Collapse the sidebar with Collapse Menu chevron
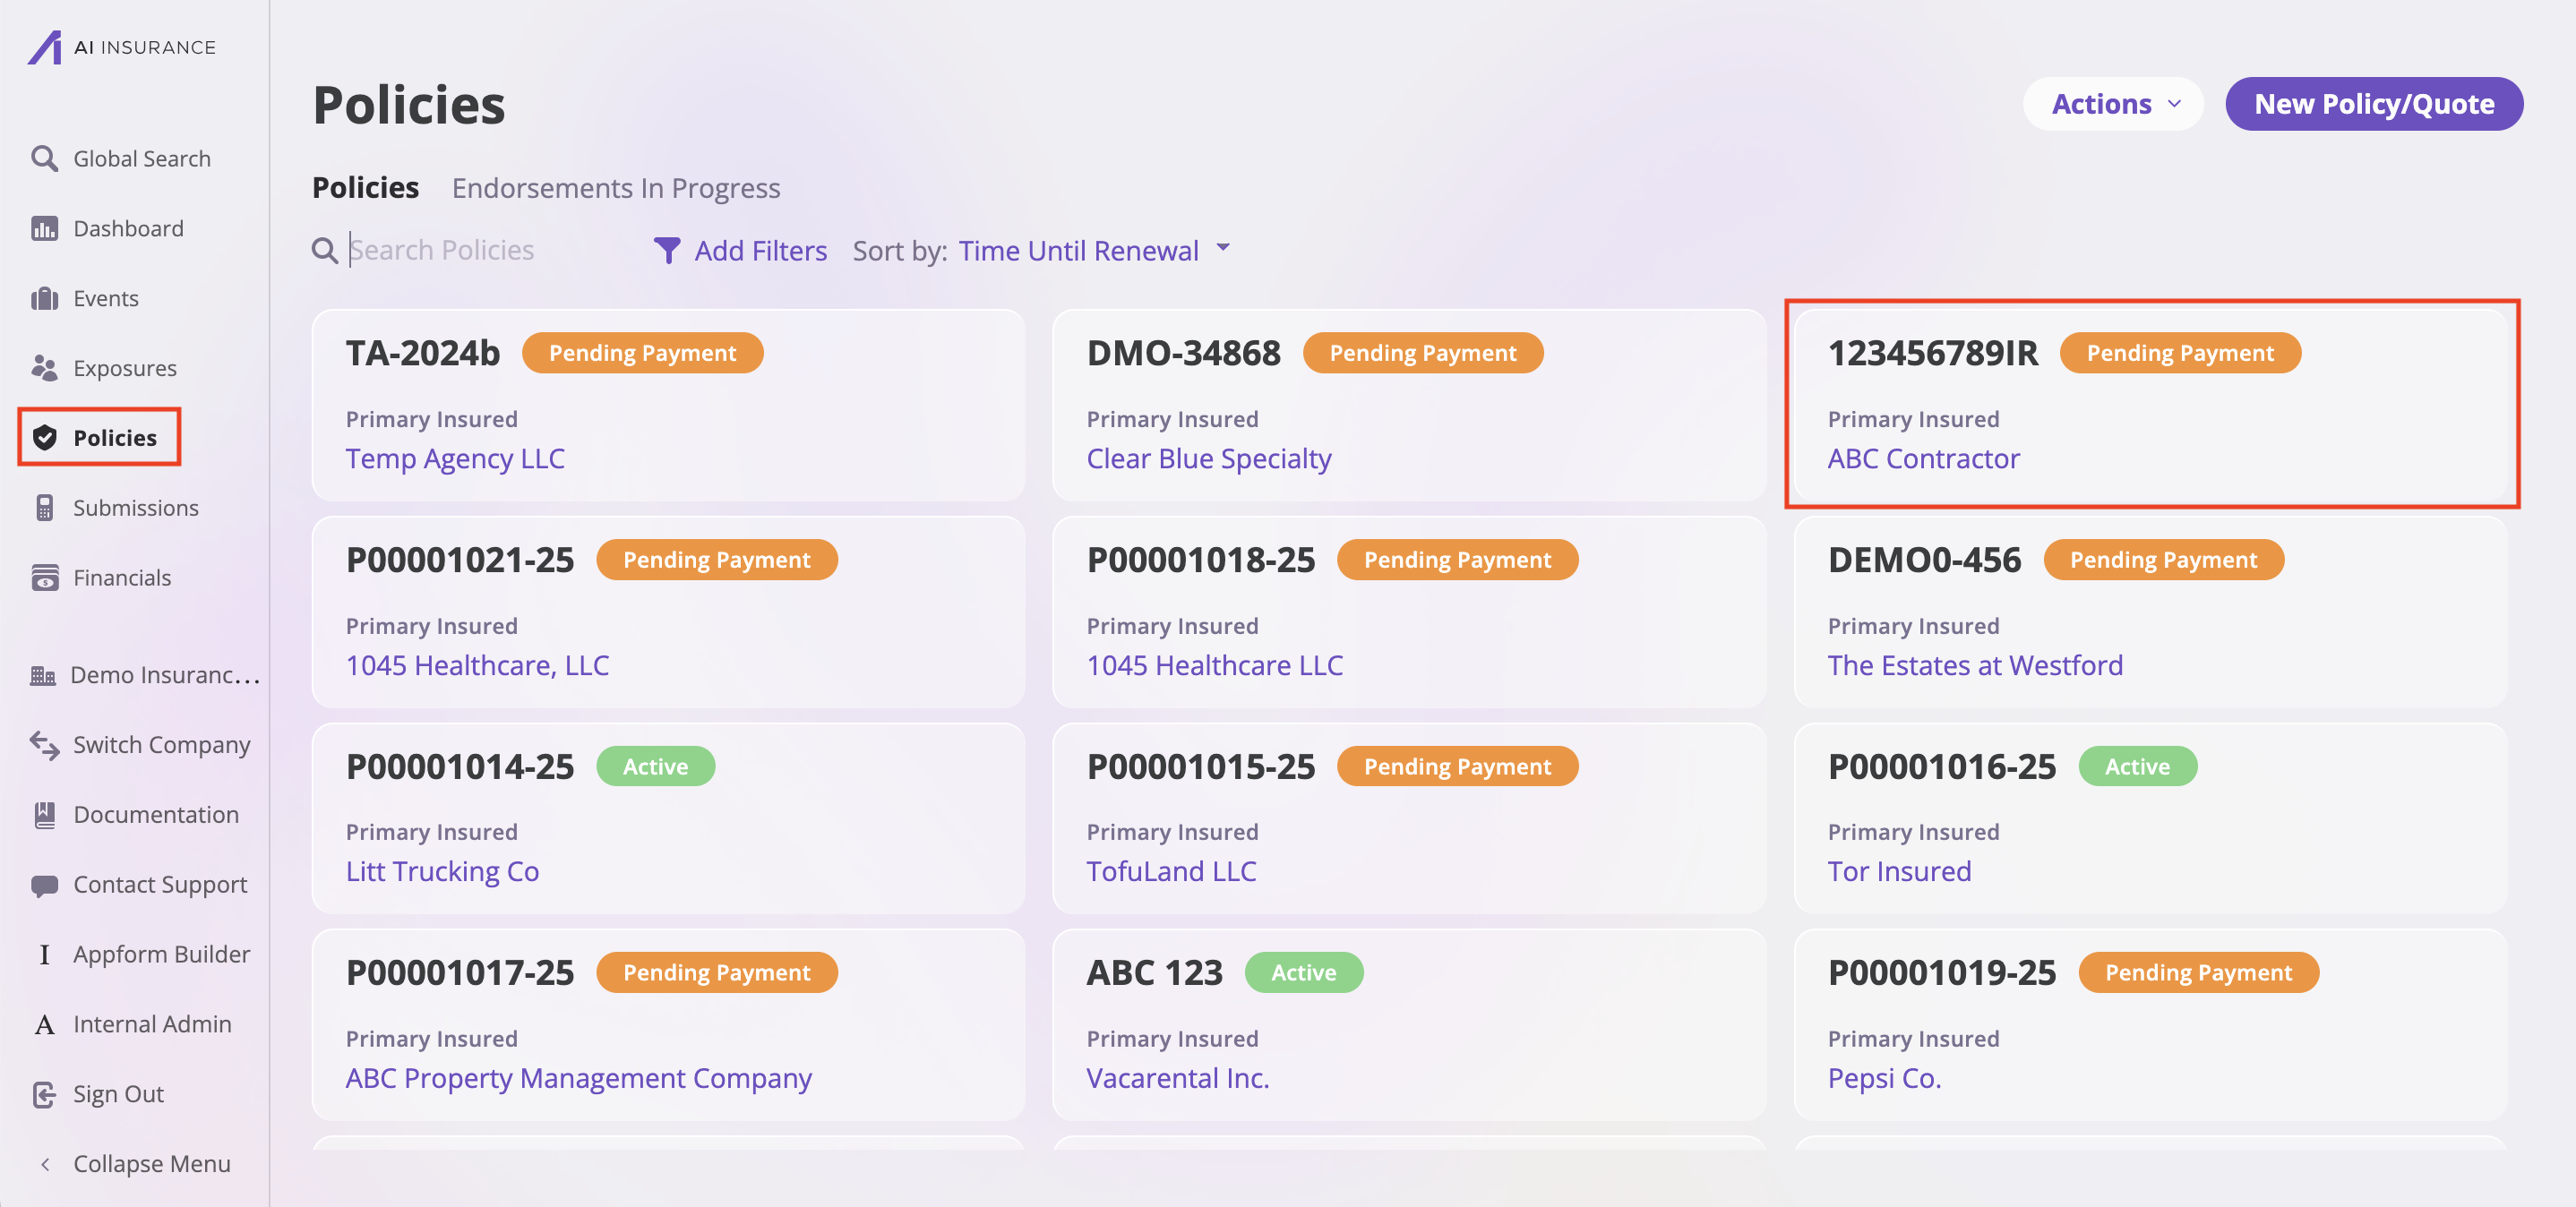 coord(44,1164)
